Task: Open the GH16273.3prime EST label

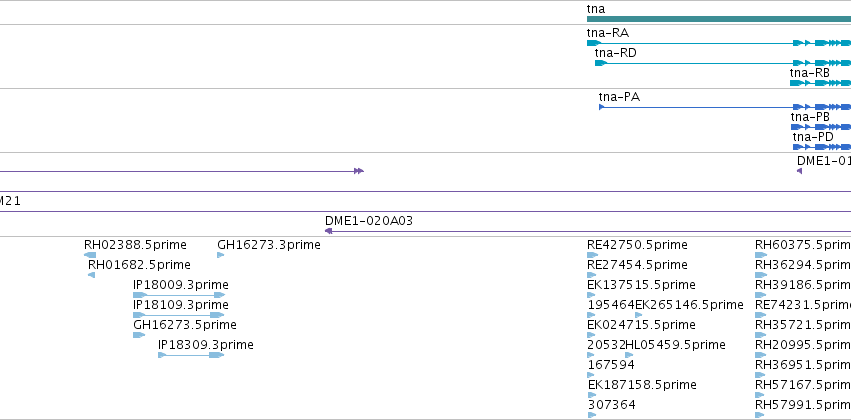Action: click(269, 245)
